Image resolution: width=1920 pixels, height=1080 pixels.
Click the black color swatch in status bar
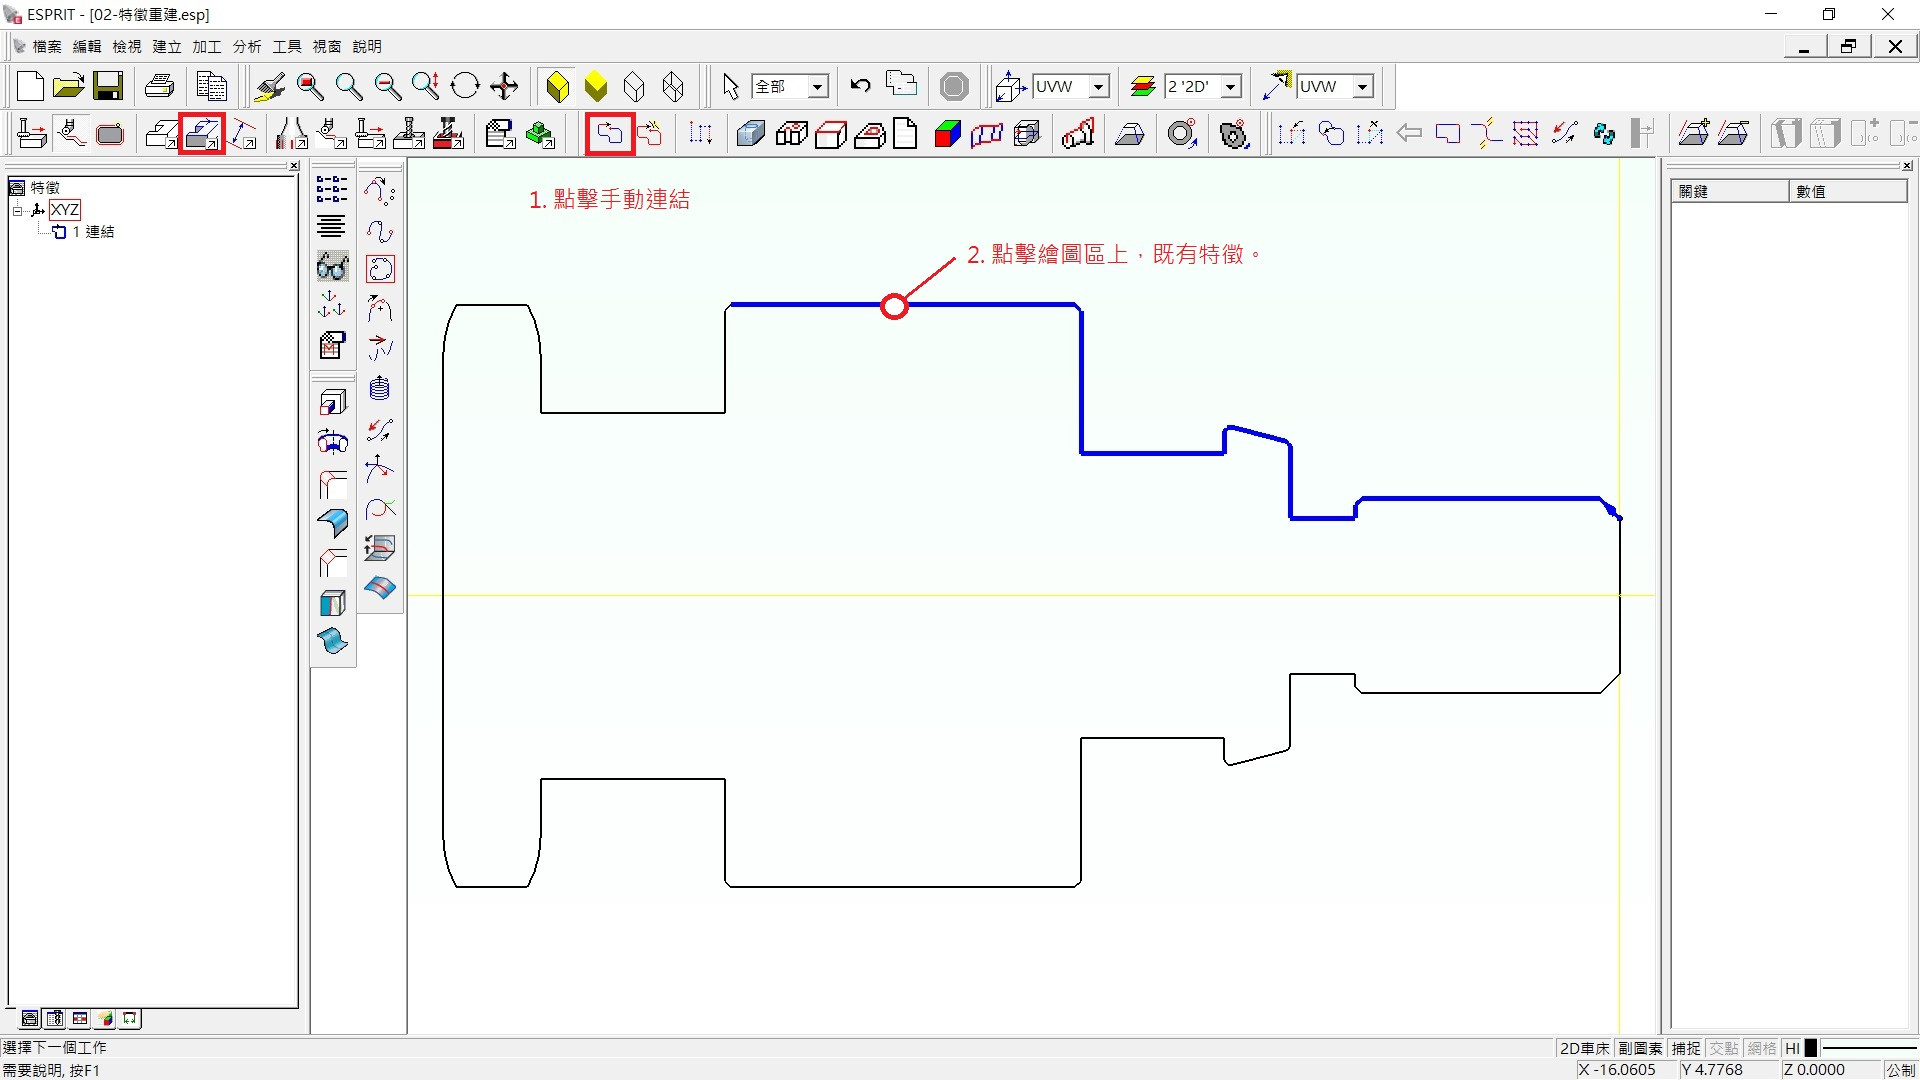(1810, 1048)
